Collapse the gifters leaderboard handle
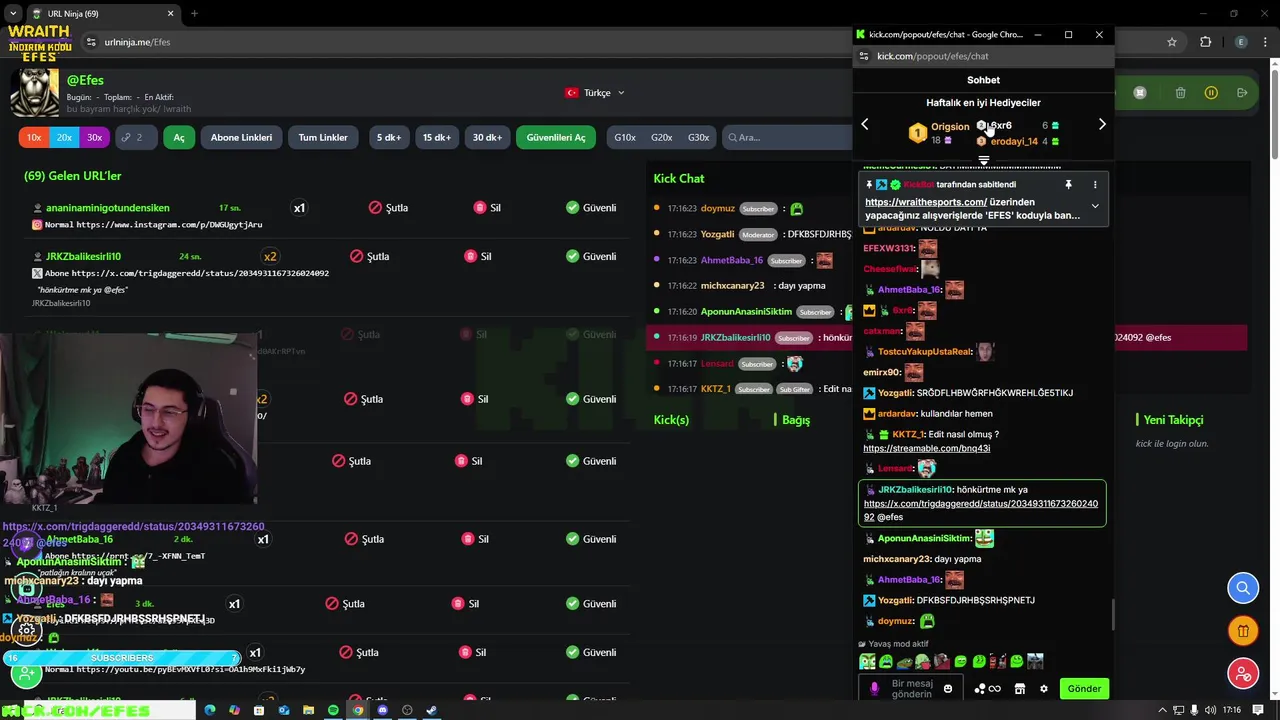This screenshot has height=720, width=1280. click(984, 160)
